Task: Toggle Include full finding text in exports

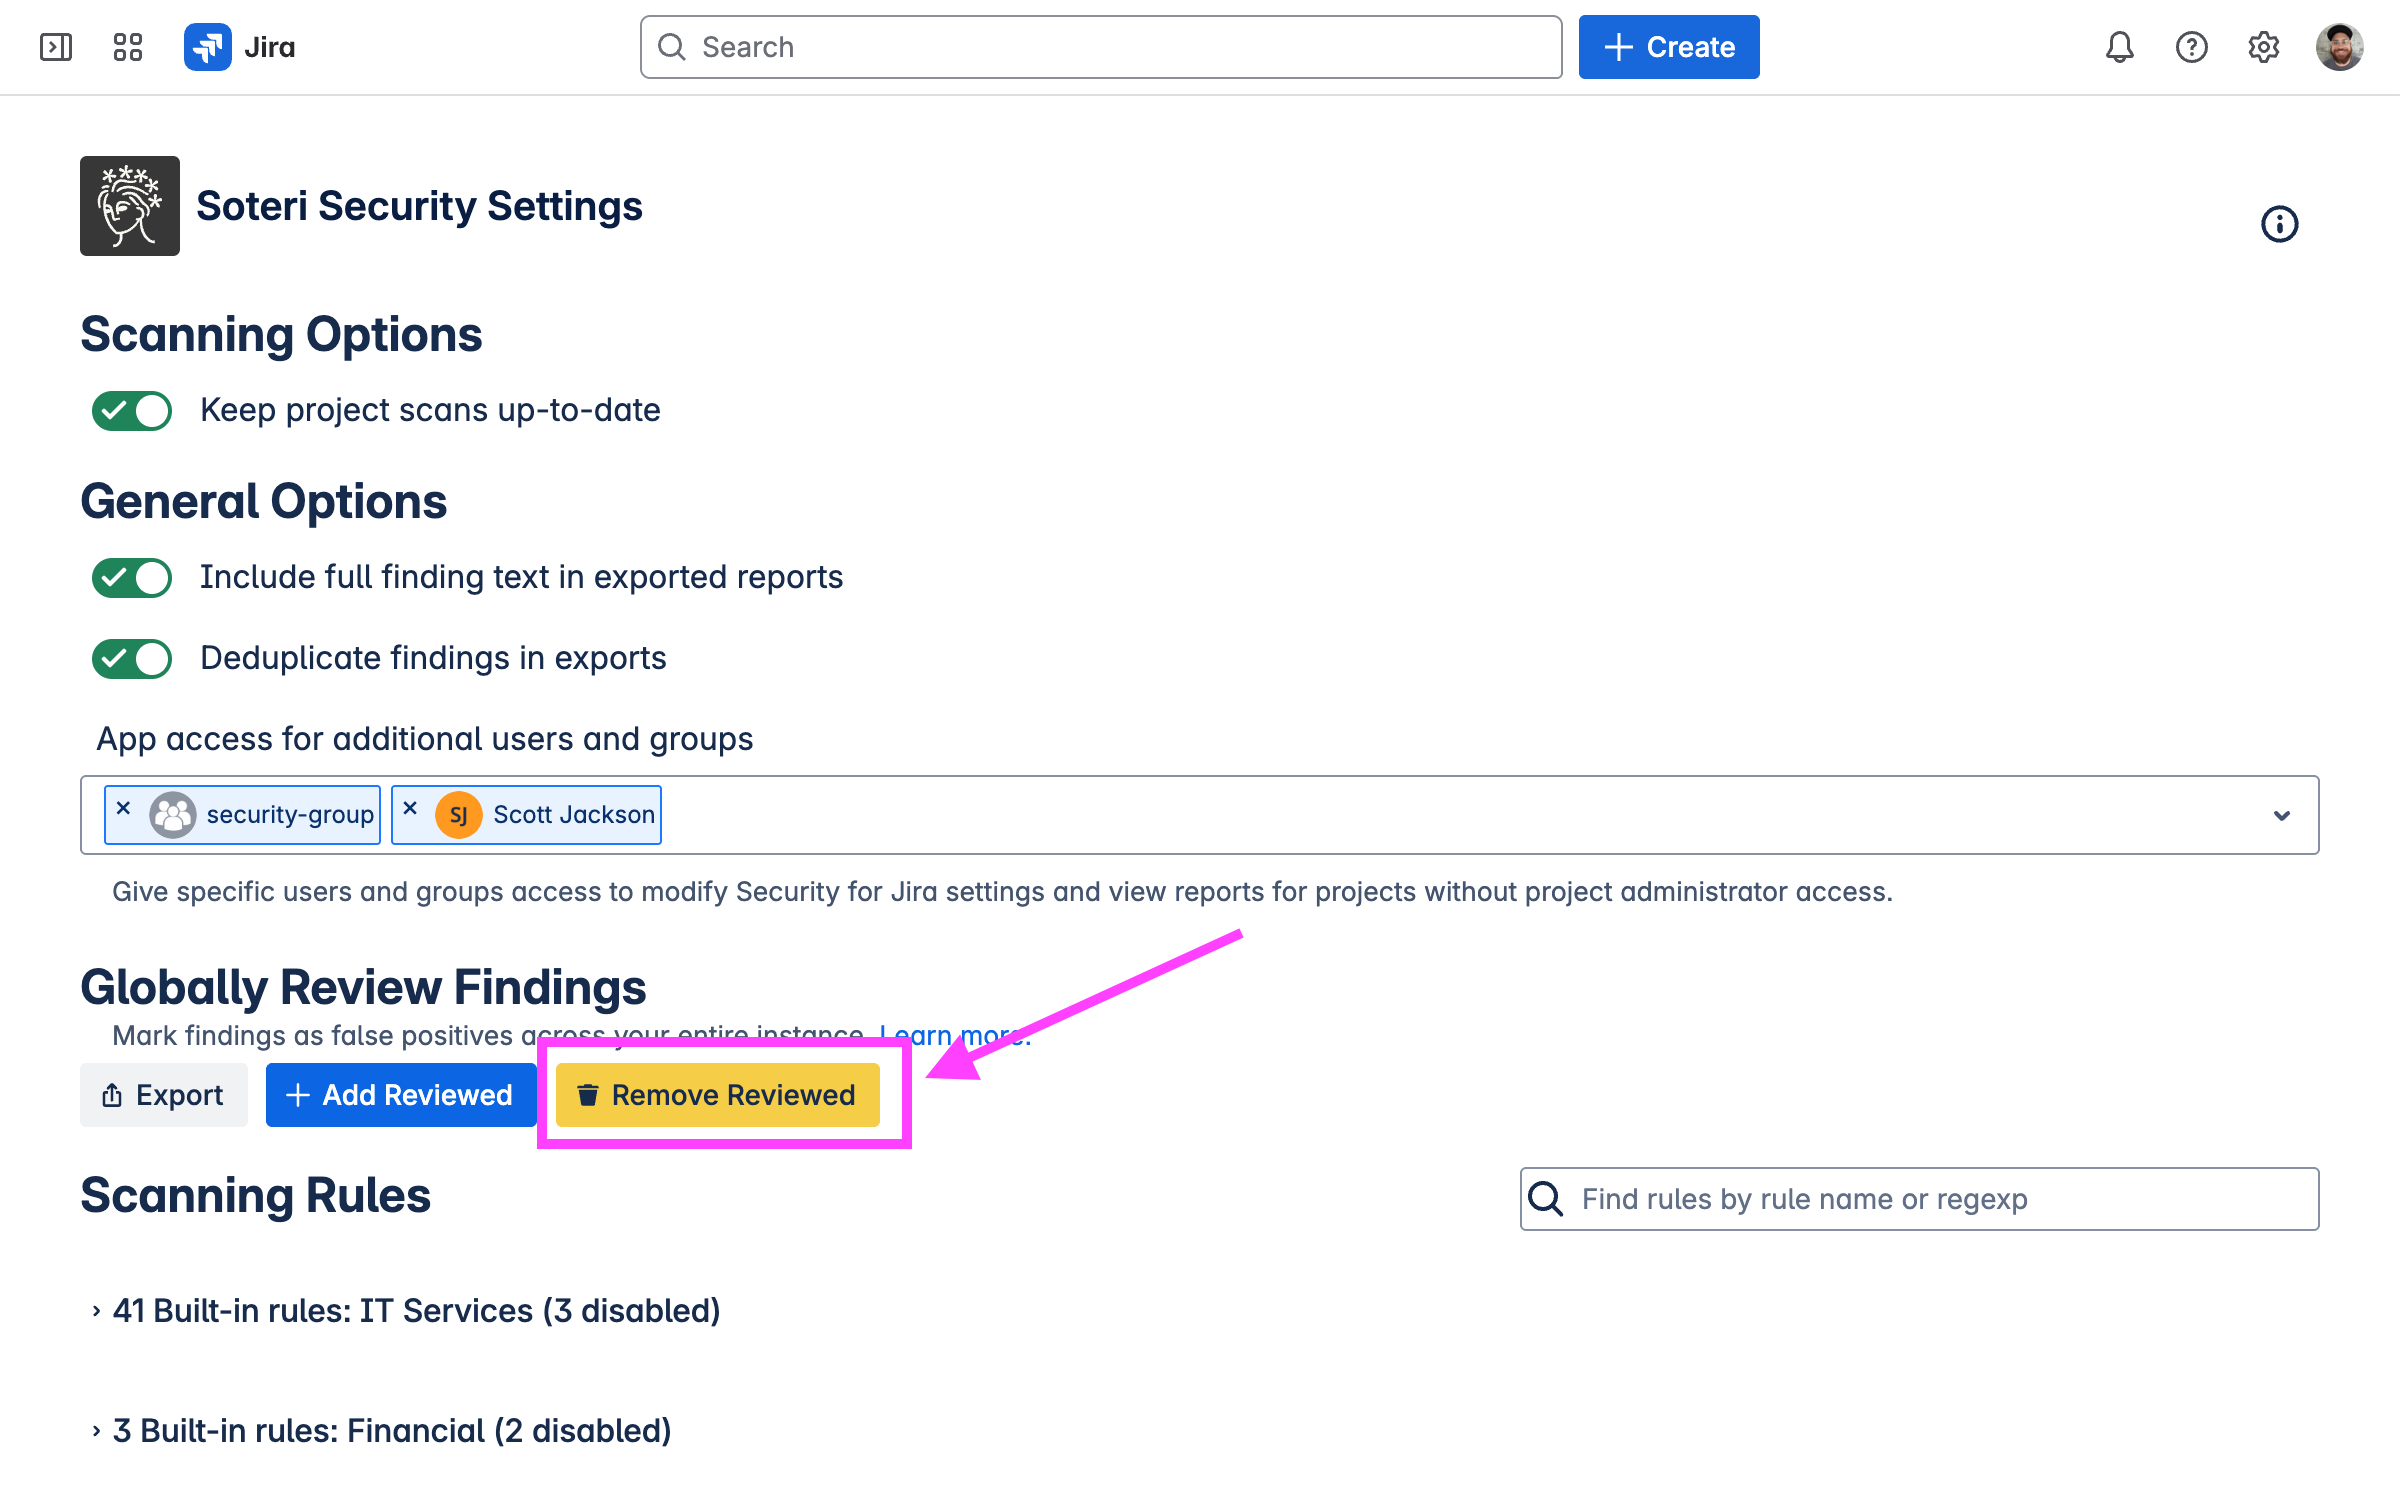Action: point(132,578)
